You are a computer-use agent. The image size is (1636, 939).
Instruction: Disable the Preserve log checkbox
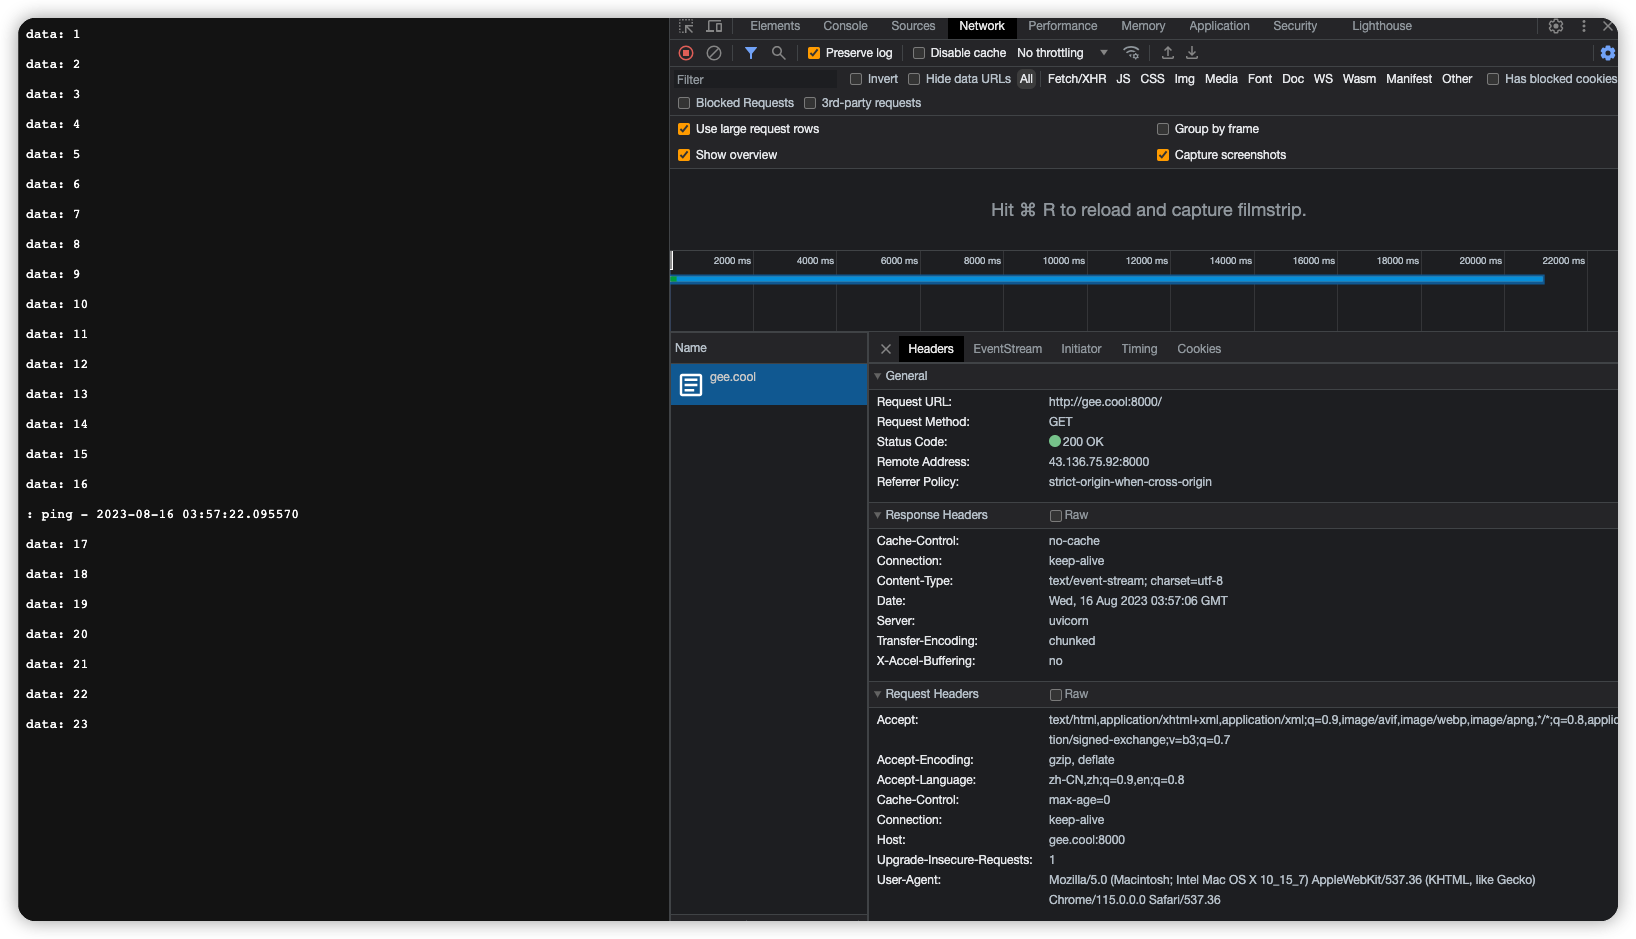tap(814, 53)
